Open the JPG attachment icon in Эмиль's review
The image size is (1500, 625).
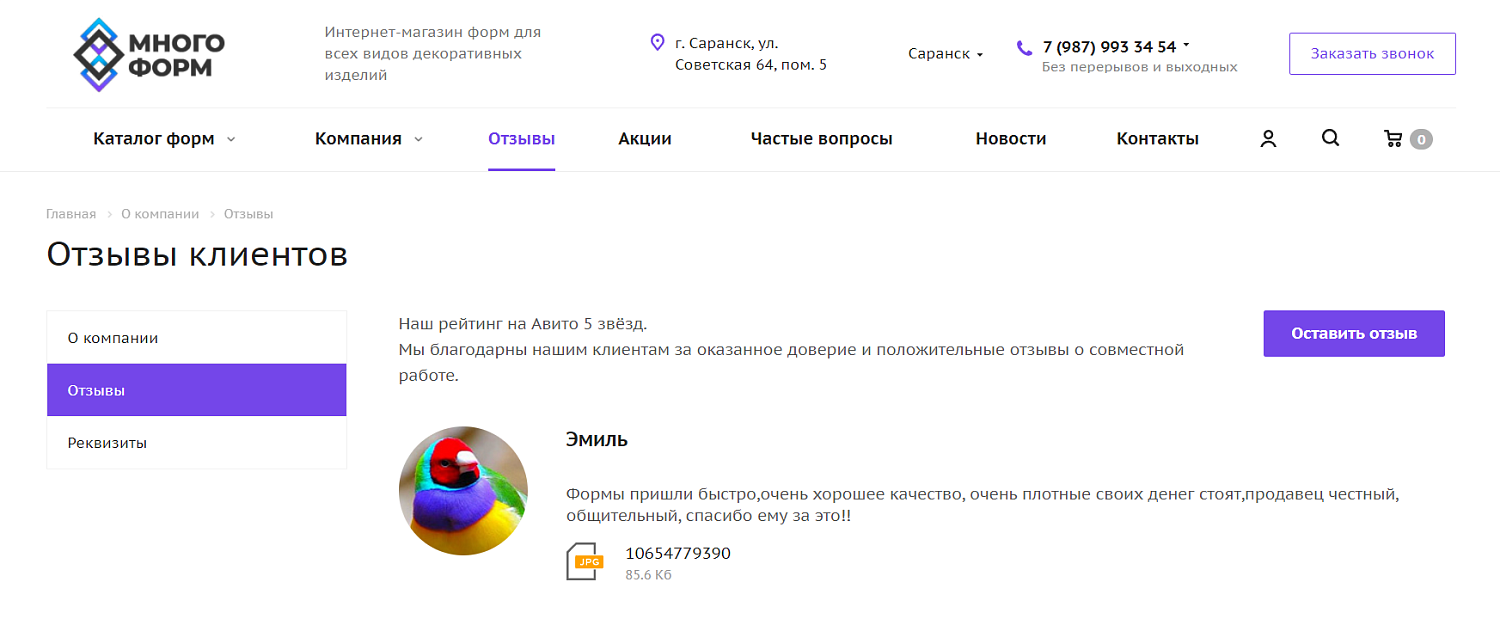pyautogui.click(x=586, y=562)
